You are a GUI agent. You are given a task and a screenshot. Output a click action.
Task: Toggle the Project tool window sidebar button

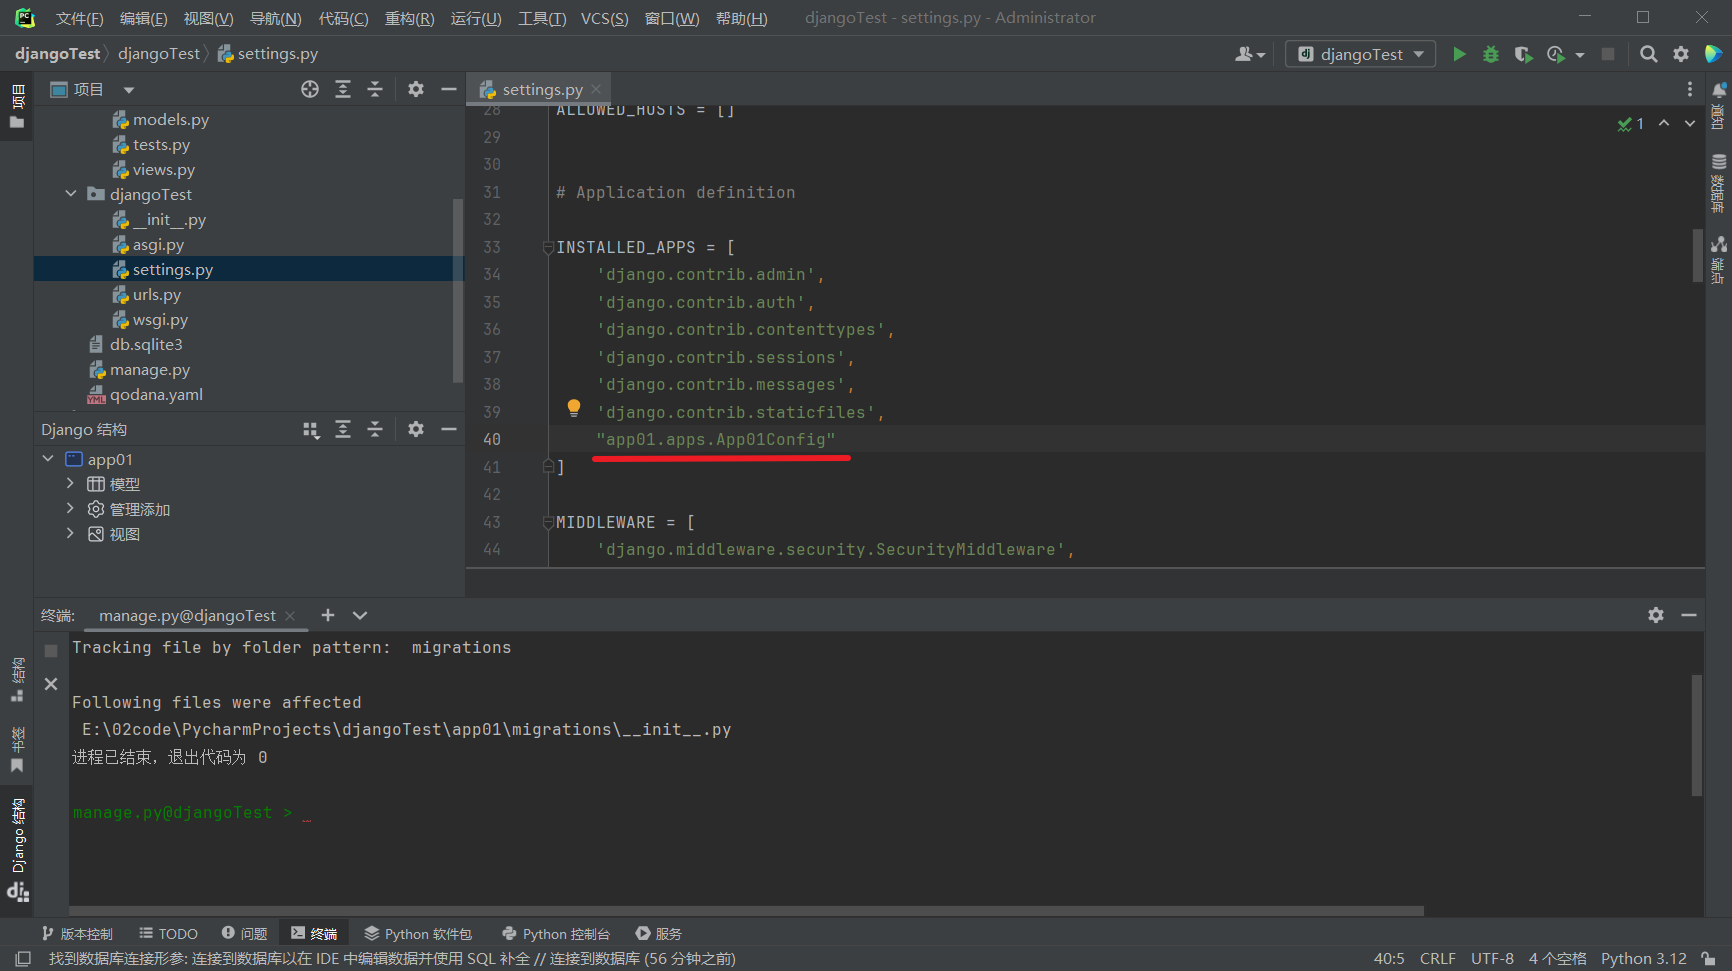(x=17, y=107)
